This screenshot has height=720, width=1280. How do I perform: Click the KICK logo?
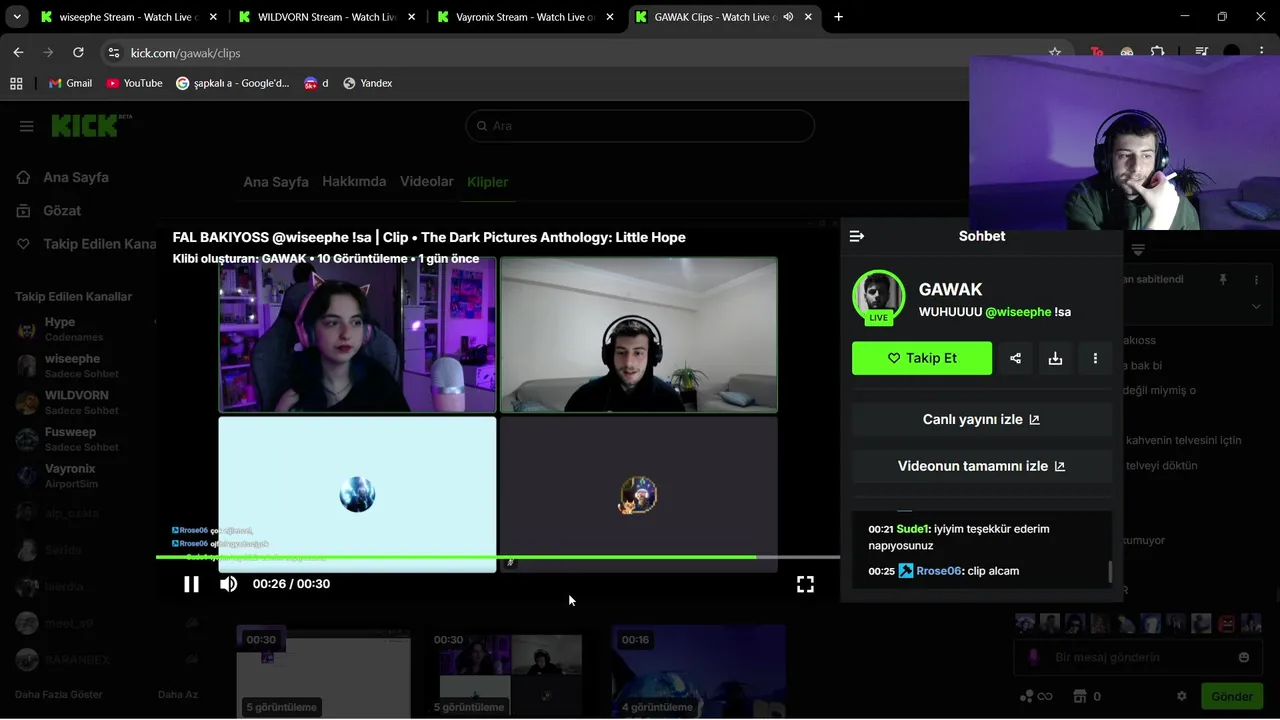tap(91, 125)
